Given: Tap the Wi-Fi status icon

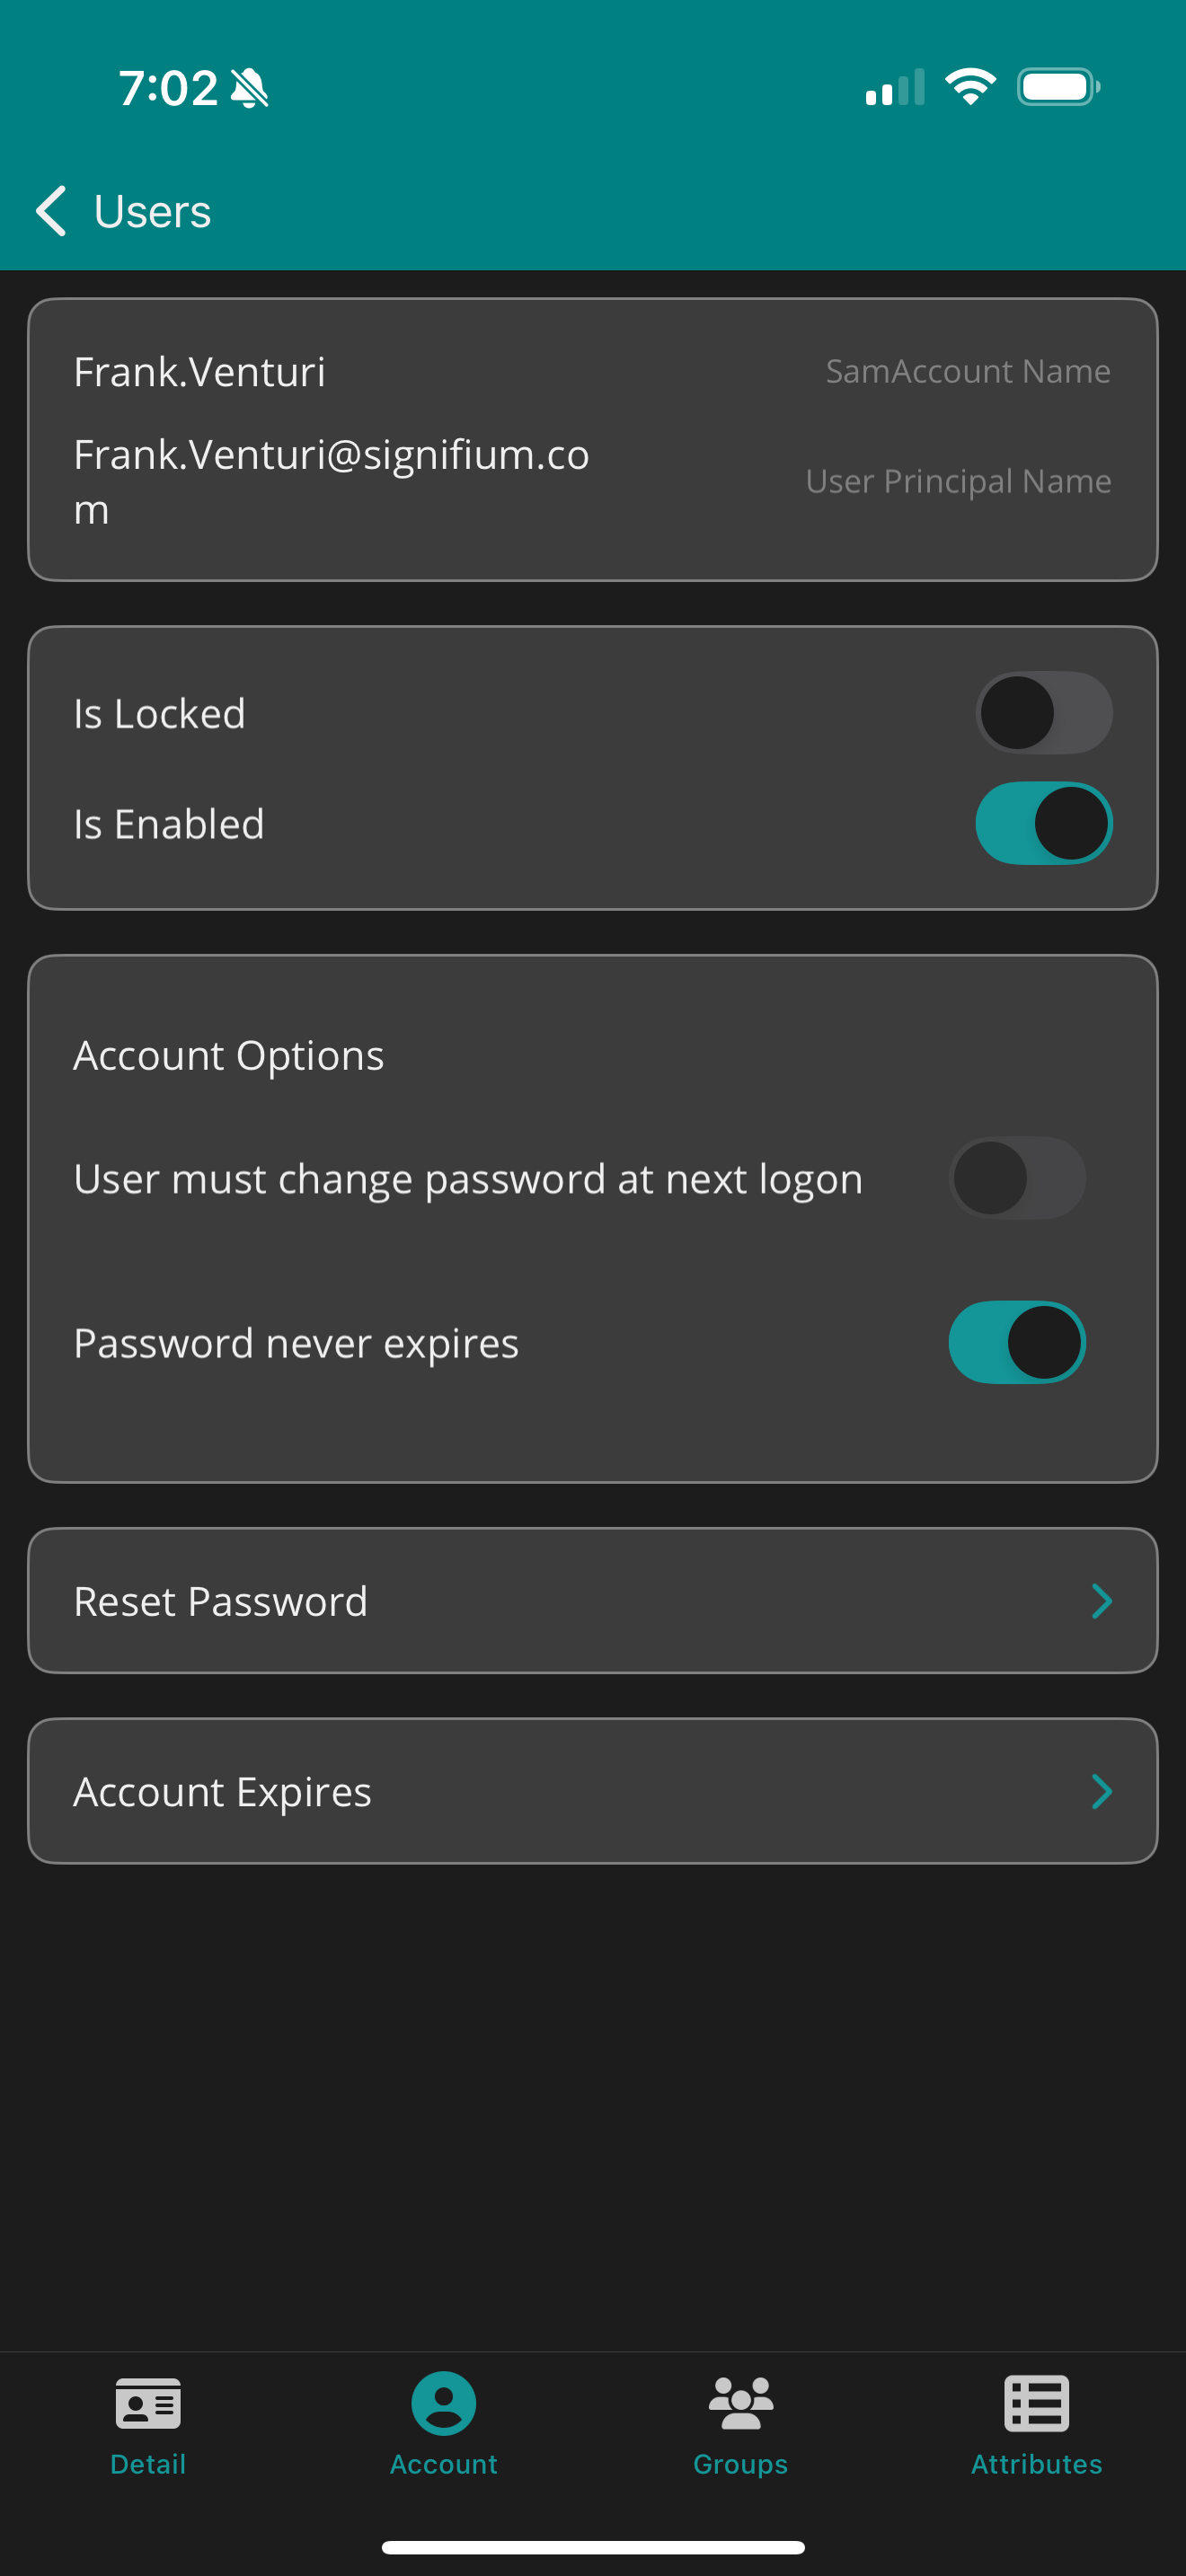Looking at the screenshot, I should pos(970,87).
